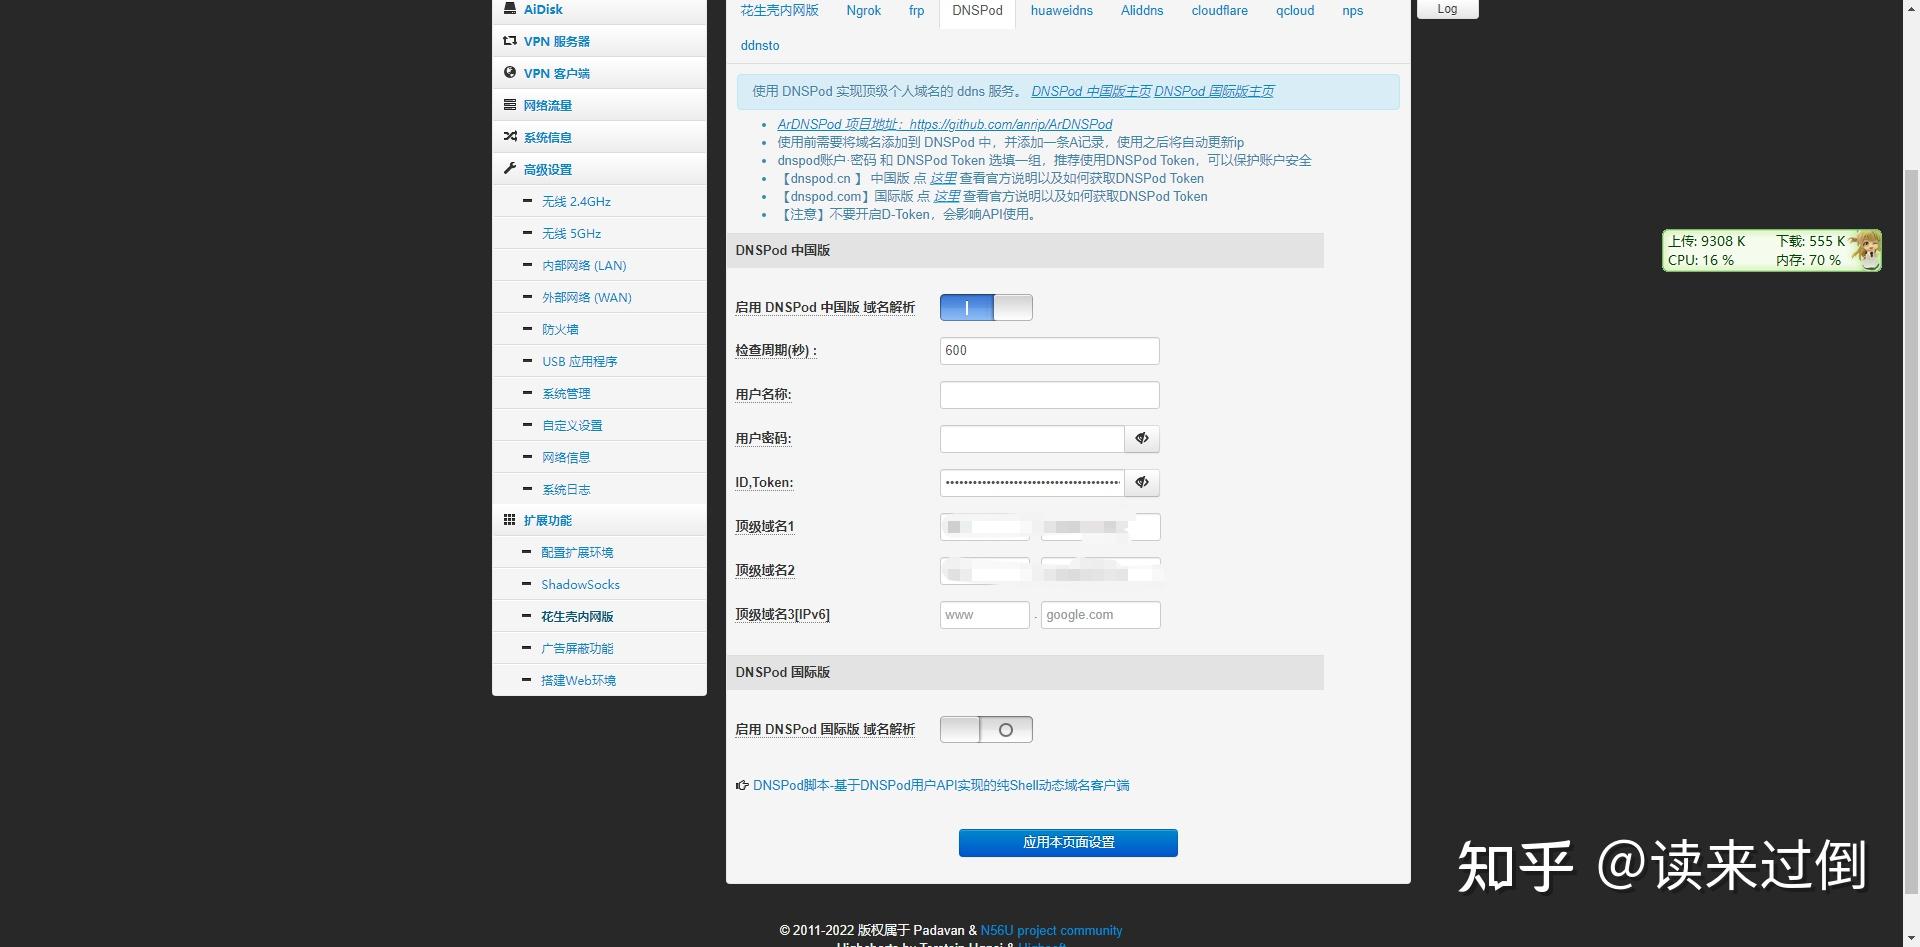Viewport: 1920px width, 947px height.
Task: Click the google.com domain field for 顶级域名3[IPv6]
Action: 1100,615
